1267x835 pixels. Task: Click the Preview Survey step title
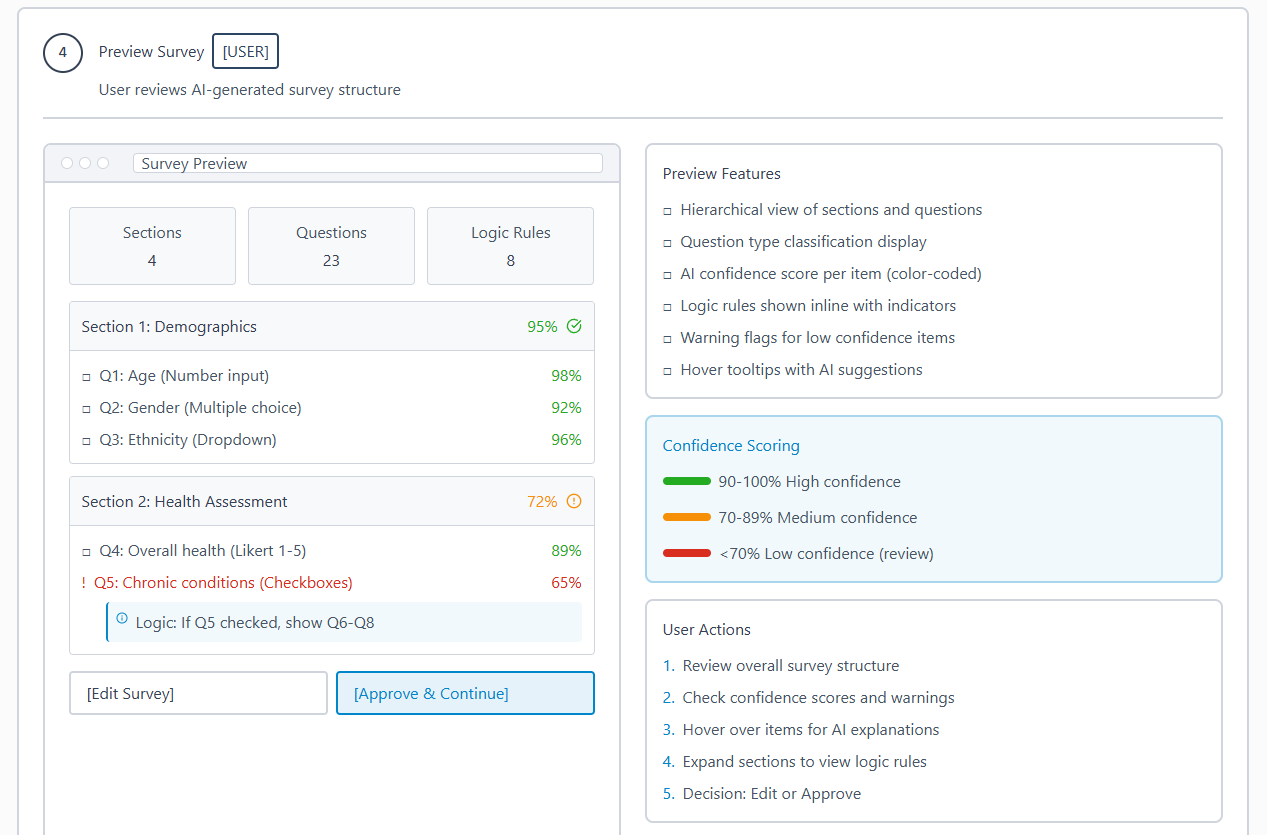click(x=151, y=52)
